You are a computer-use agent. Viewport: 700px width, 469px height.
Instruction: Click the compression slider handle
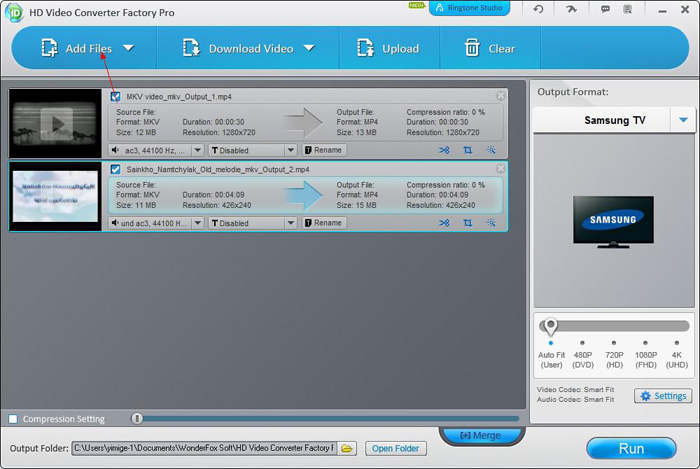click(x=137, y=419)
